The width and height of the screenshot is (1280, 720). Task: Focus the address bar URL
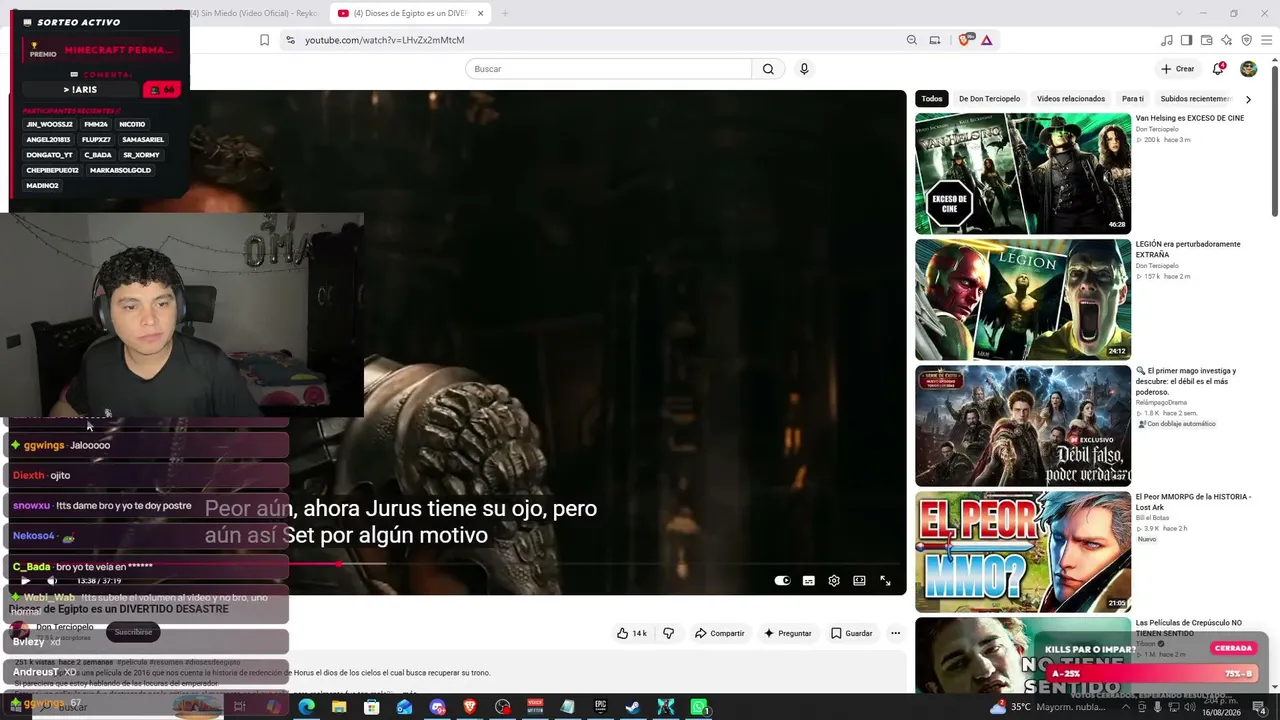(384, 40)
